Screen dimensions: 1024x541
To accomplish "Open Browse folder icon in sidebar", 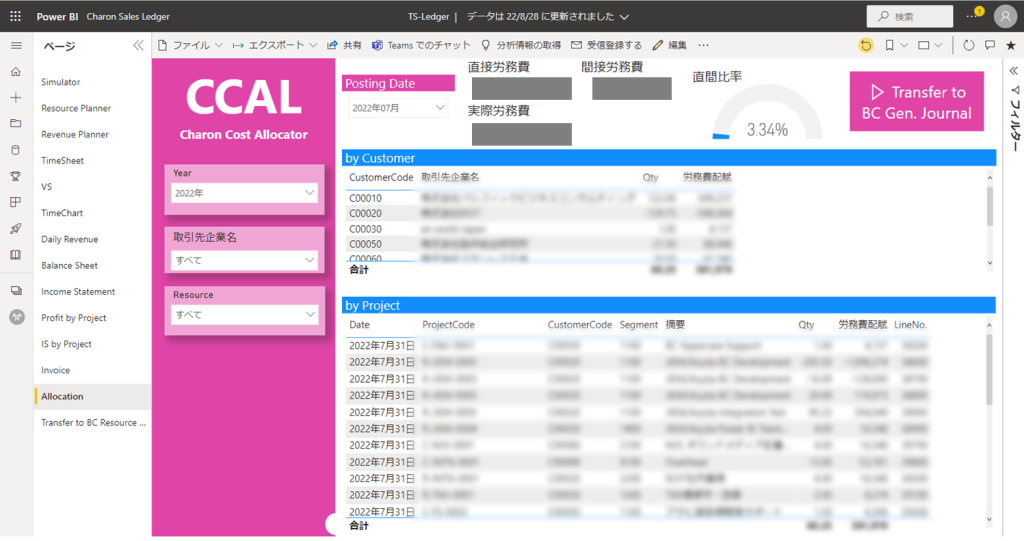I will [16, 123].
